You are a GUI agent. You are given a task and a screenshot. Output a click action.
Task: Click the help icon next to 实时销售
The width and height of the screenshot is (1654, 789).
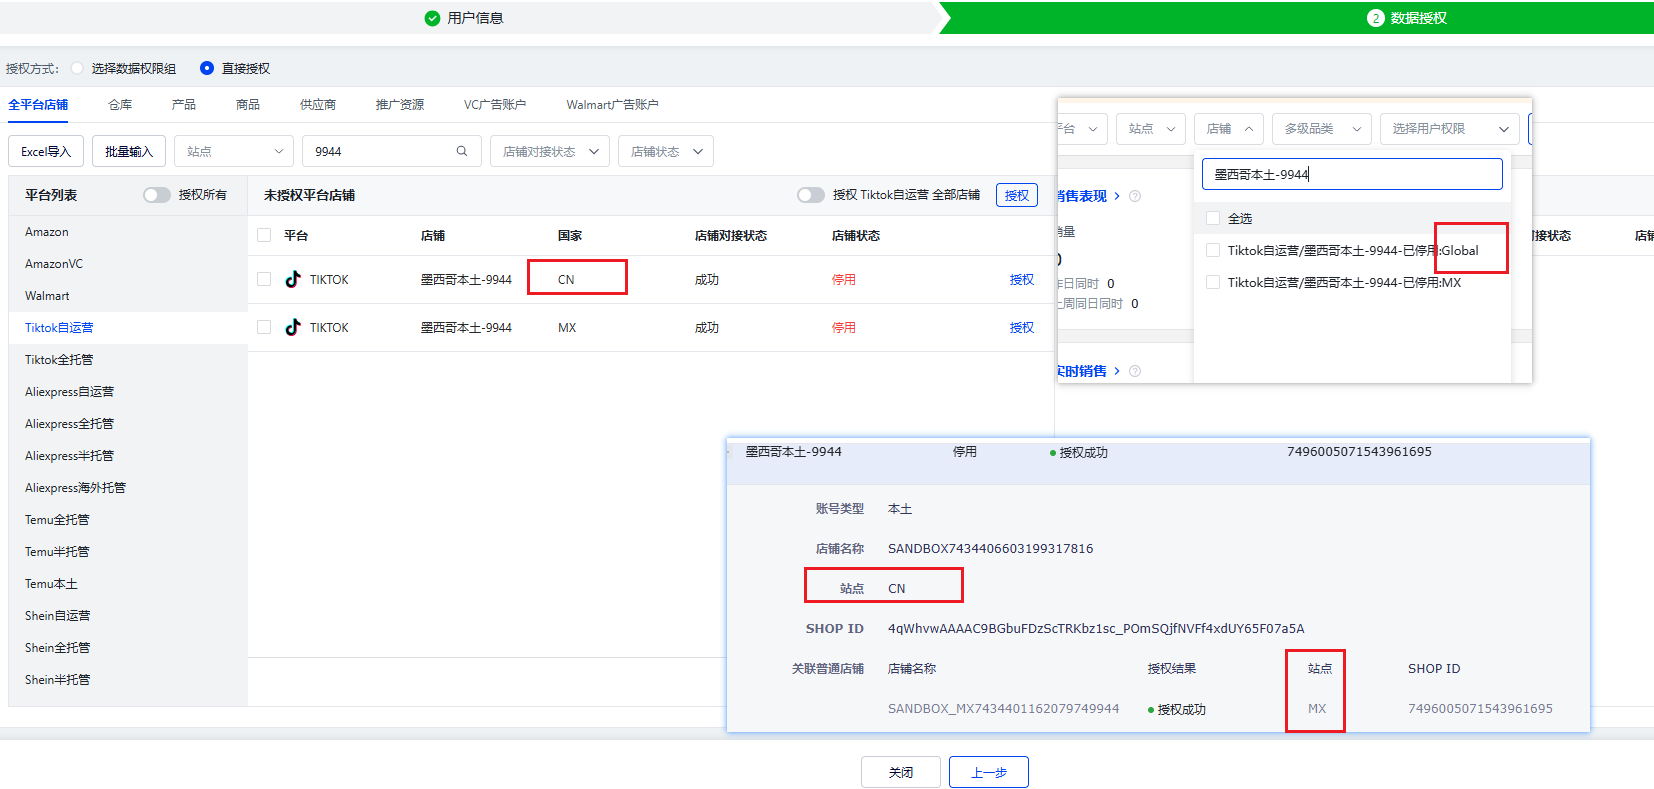[1135, 371]
